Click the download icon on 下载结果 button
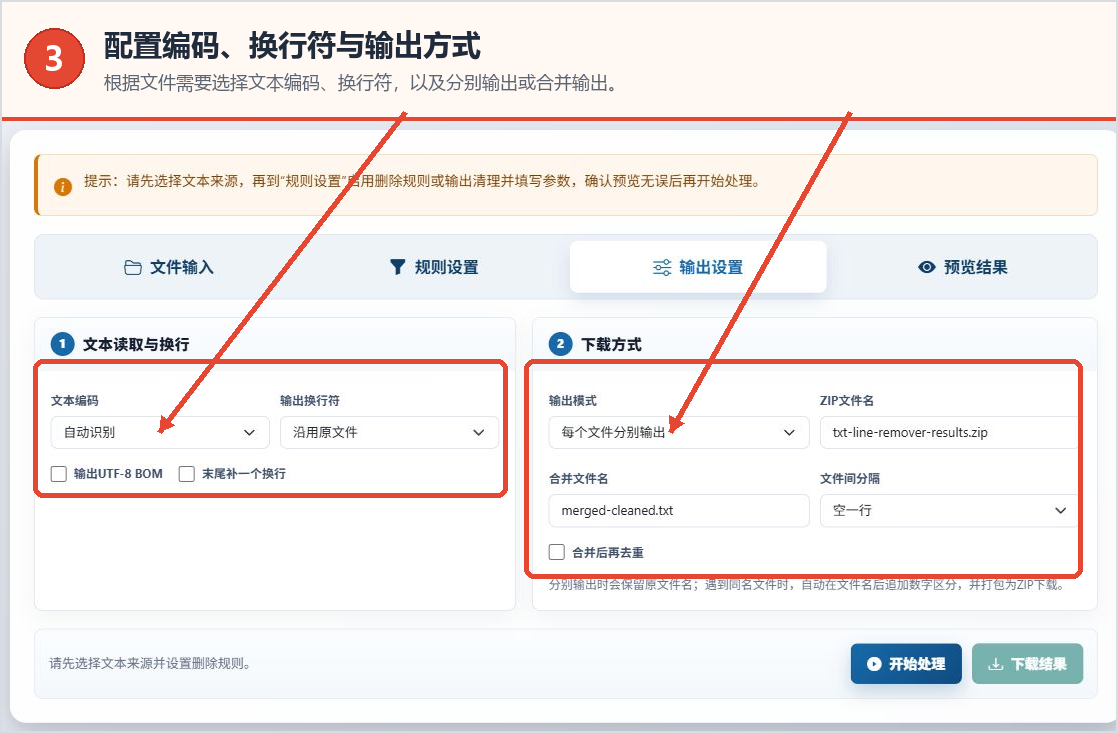 pyautogui.click(x=996, y=664)
